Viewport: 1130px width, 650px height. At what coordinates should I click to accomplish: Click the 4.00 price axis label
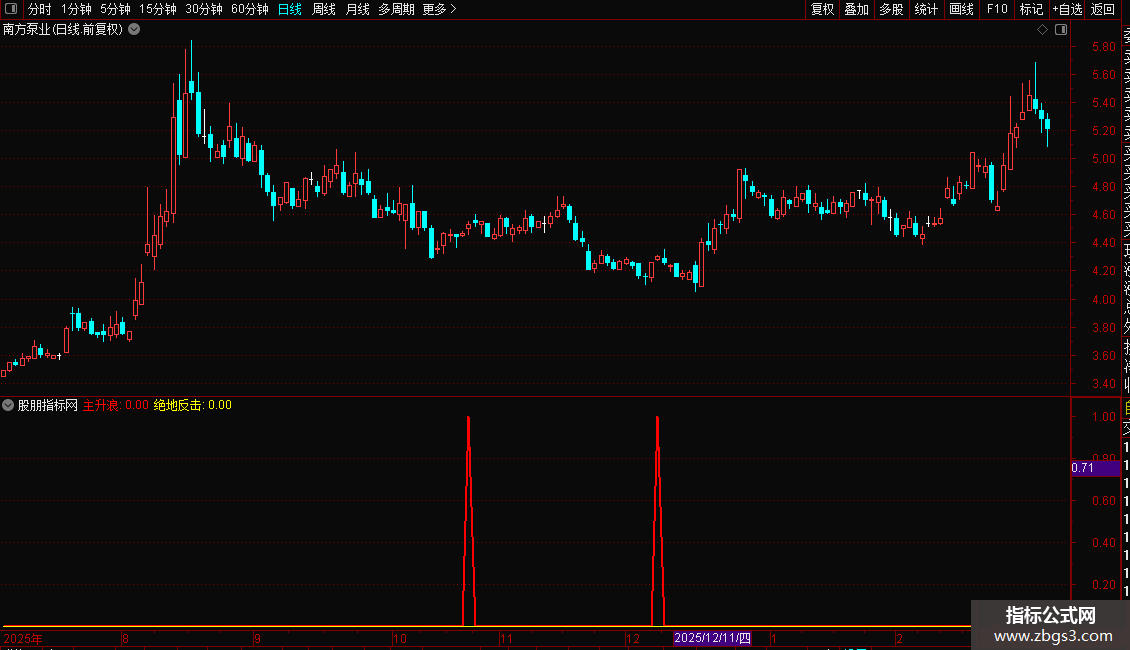tap(1103, 300)
